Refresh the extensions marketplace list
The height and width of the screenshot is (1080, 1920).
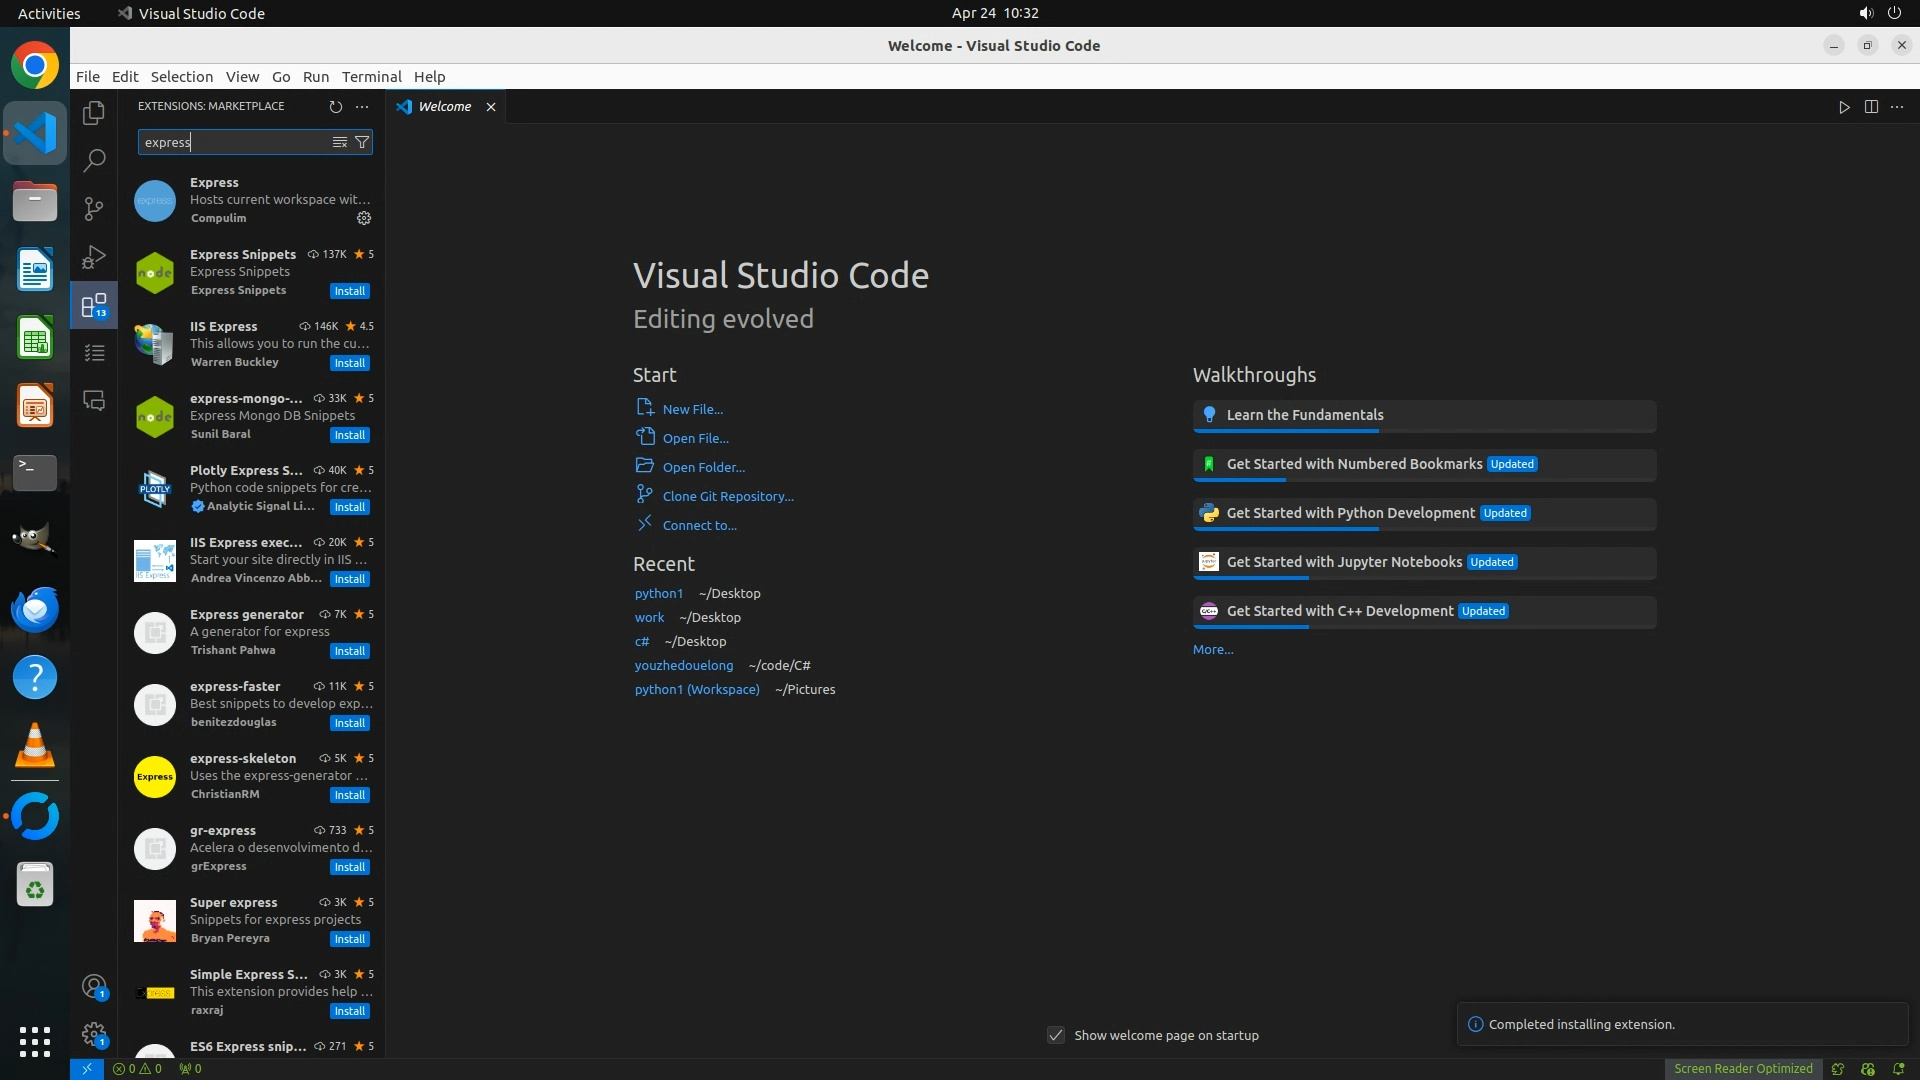pos(336,106)
